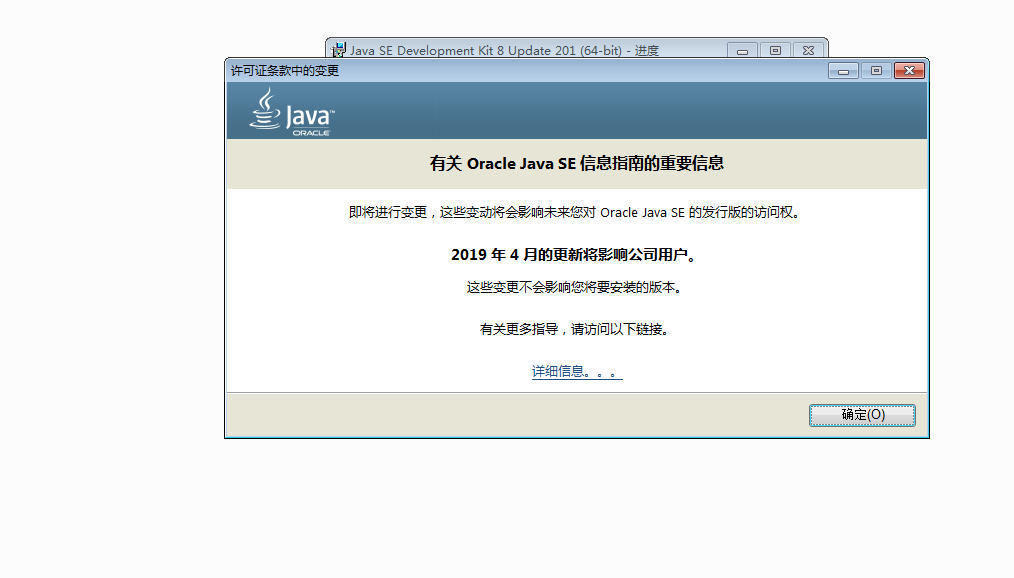The image size is (1014, 578).
Task: Click the Java Oracle logo
Action: click(292, 112)
